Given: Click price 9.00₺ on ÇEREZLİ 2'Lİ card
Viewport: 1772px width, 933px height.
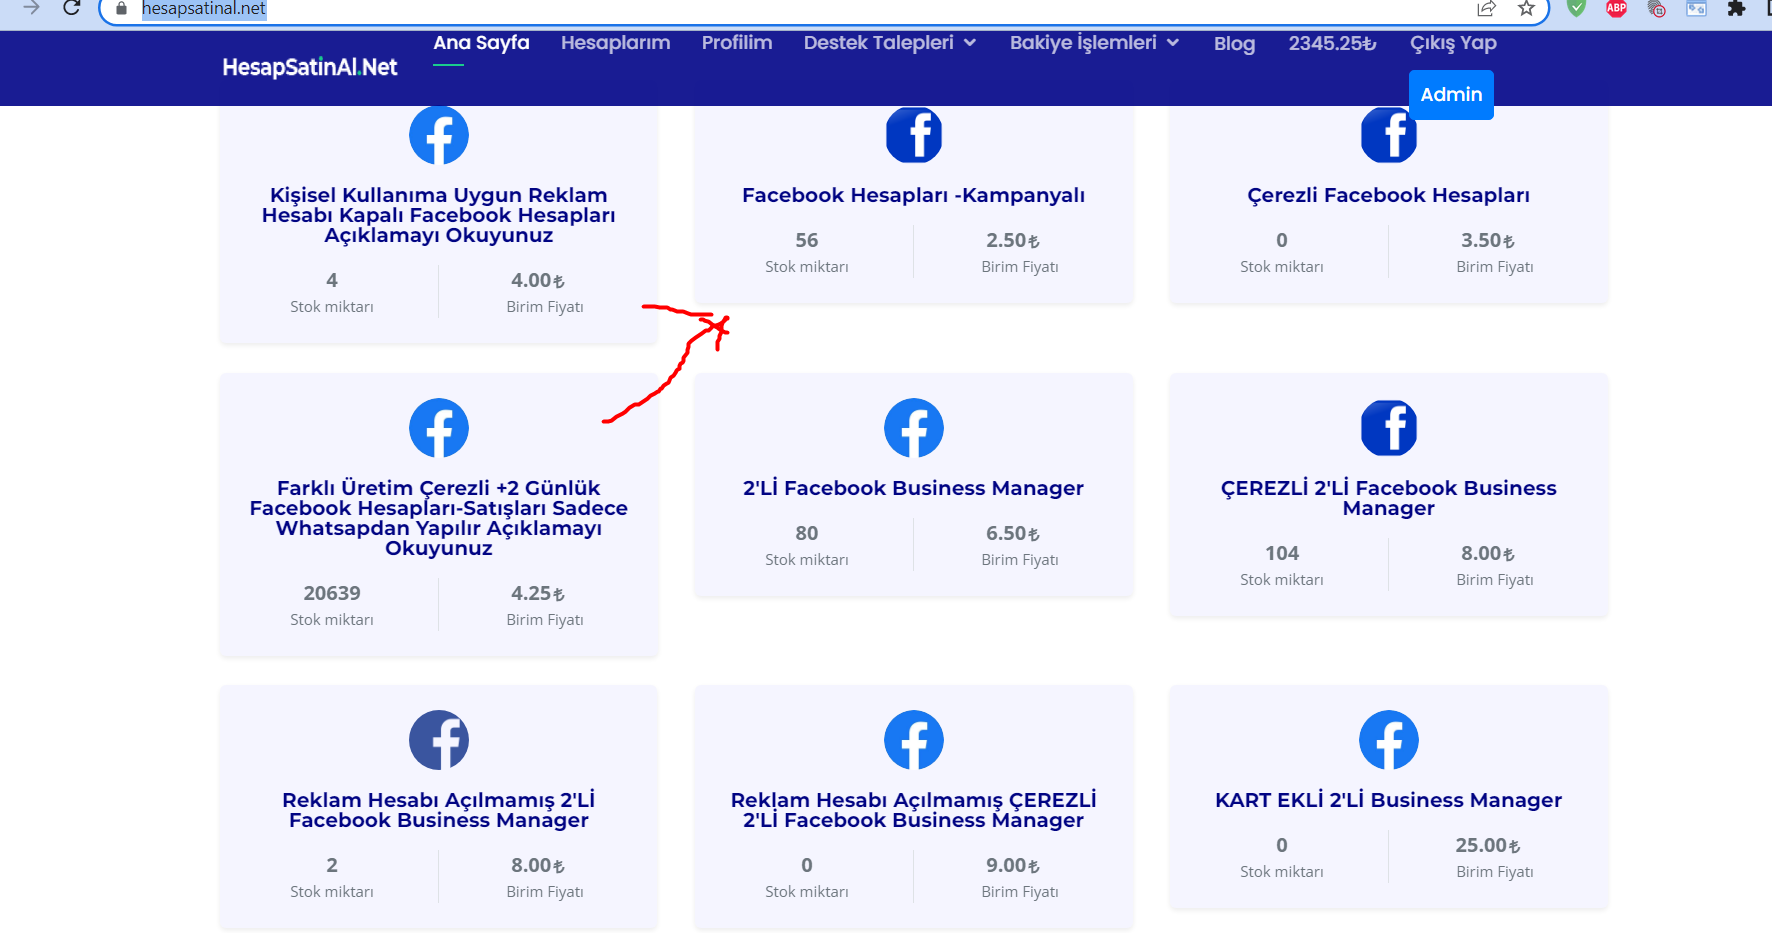Looking at the screenshot, I should 1013,865.
